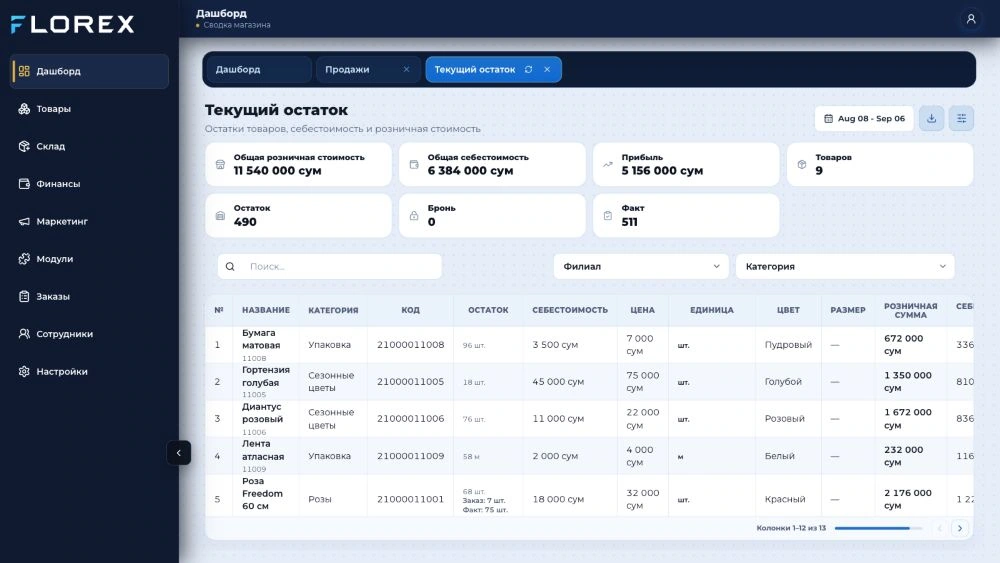
Task: Collapse the sidebar with the arrow button
Action: [179, 453]
